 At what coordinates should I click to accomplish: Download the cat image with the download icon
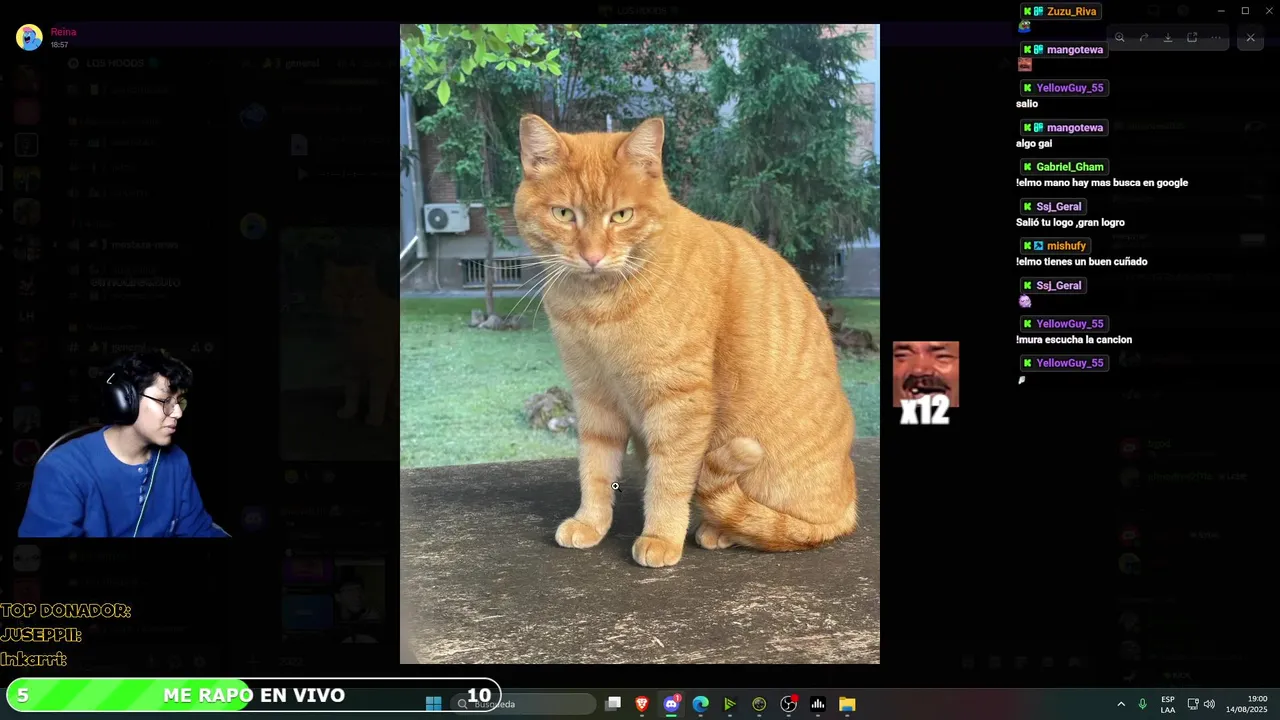(1168, 38)
